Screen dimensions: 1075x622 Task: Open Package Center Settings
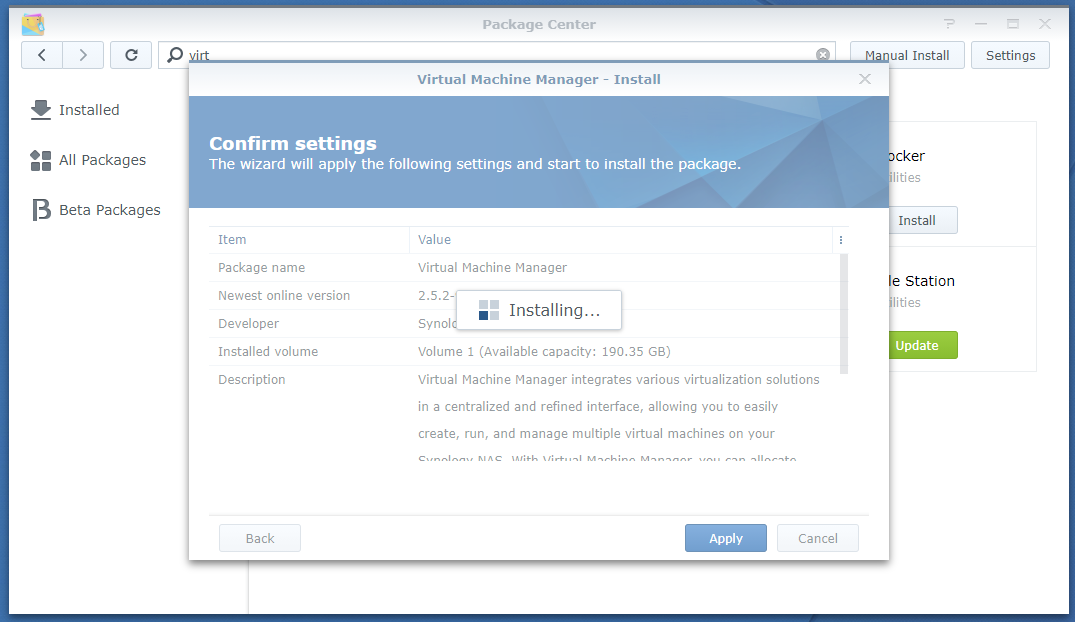1010,55
